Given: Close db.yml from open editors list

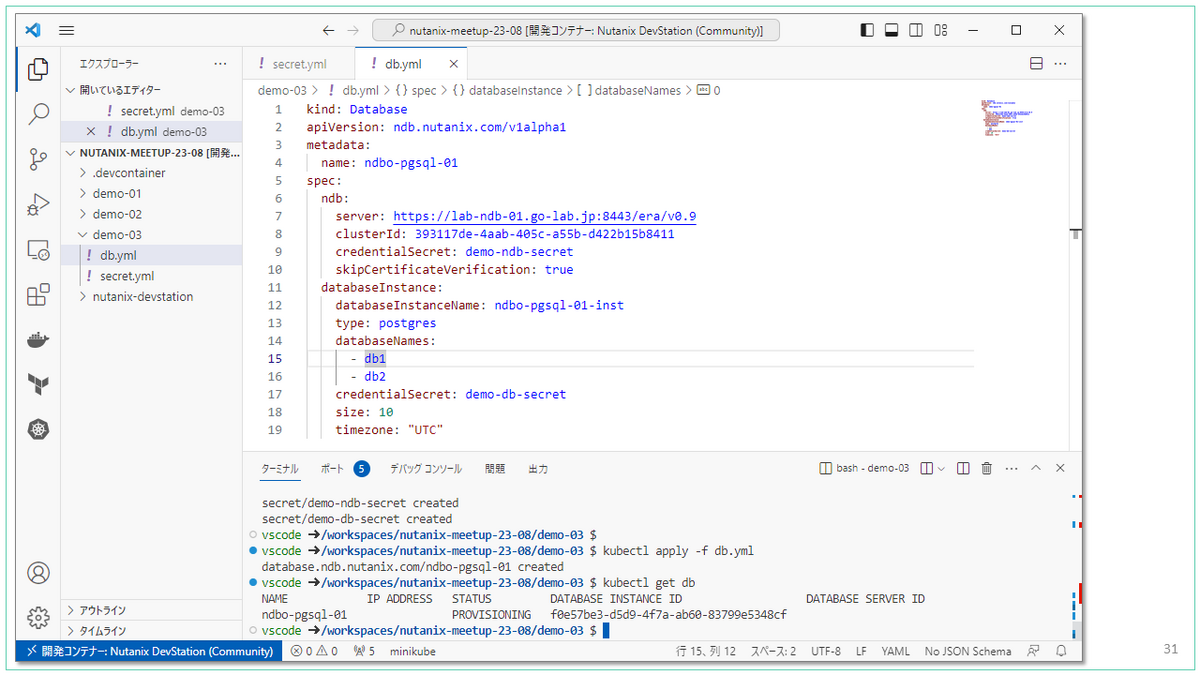Looking at the screenshot, I should pos(91,132).
